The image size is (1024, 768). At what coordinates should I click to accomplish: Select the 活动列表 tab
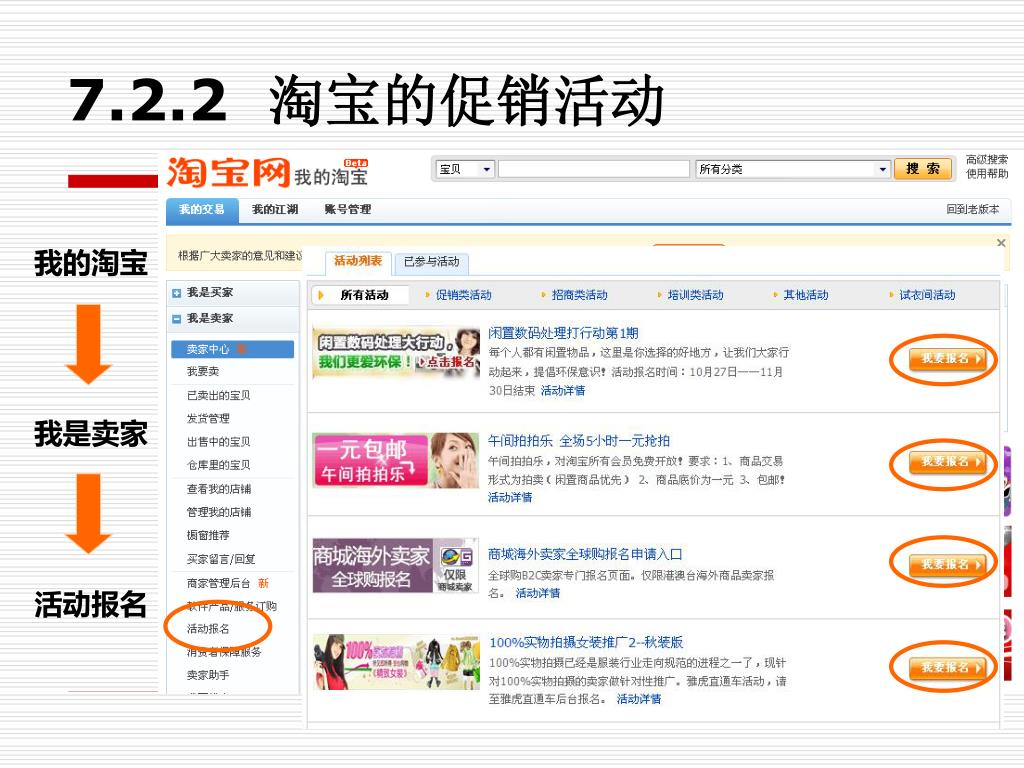click(358, 263)
